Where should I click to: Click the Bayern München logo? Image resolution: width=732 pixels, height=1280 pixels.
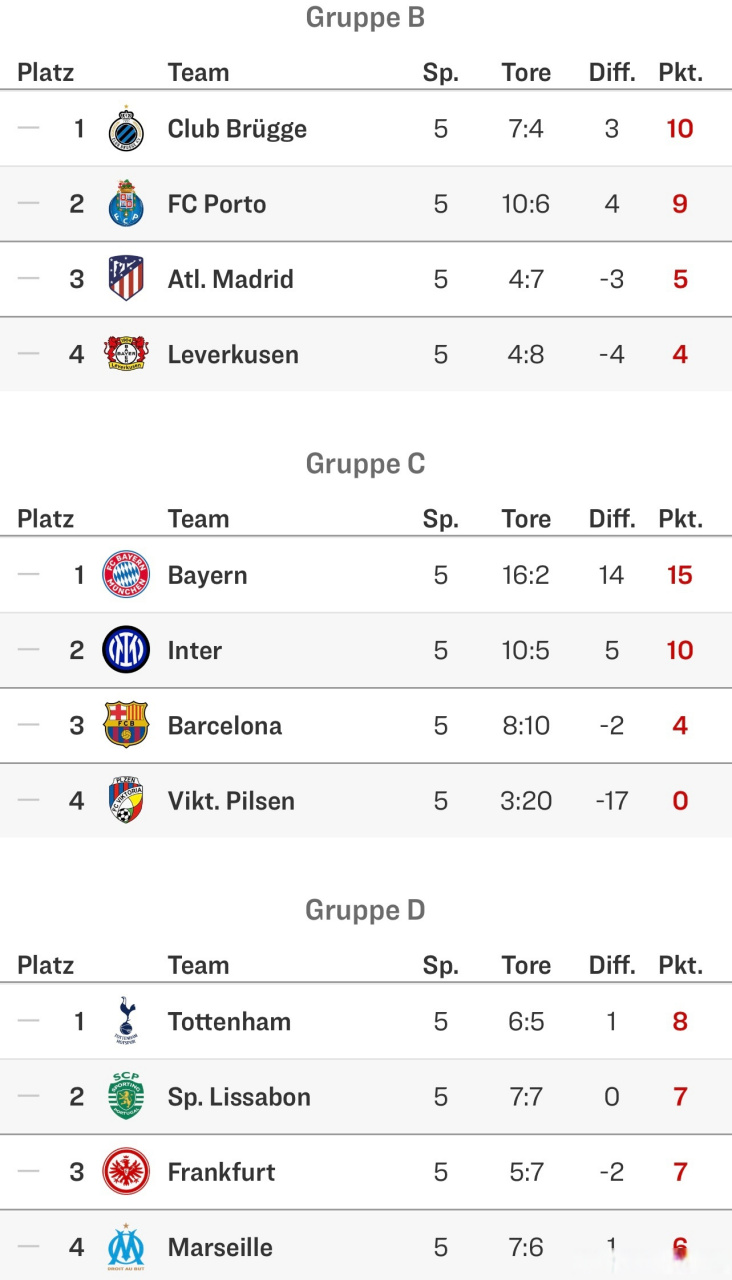(x=126, y=575)
